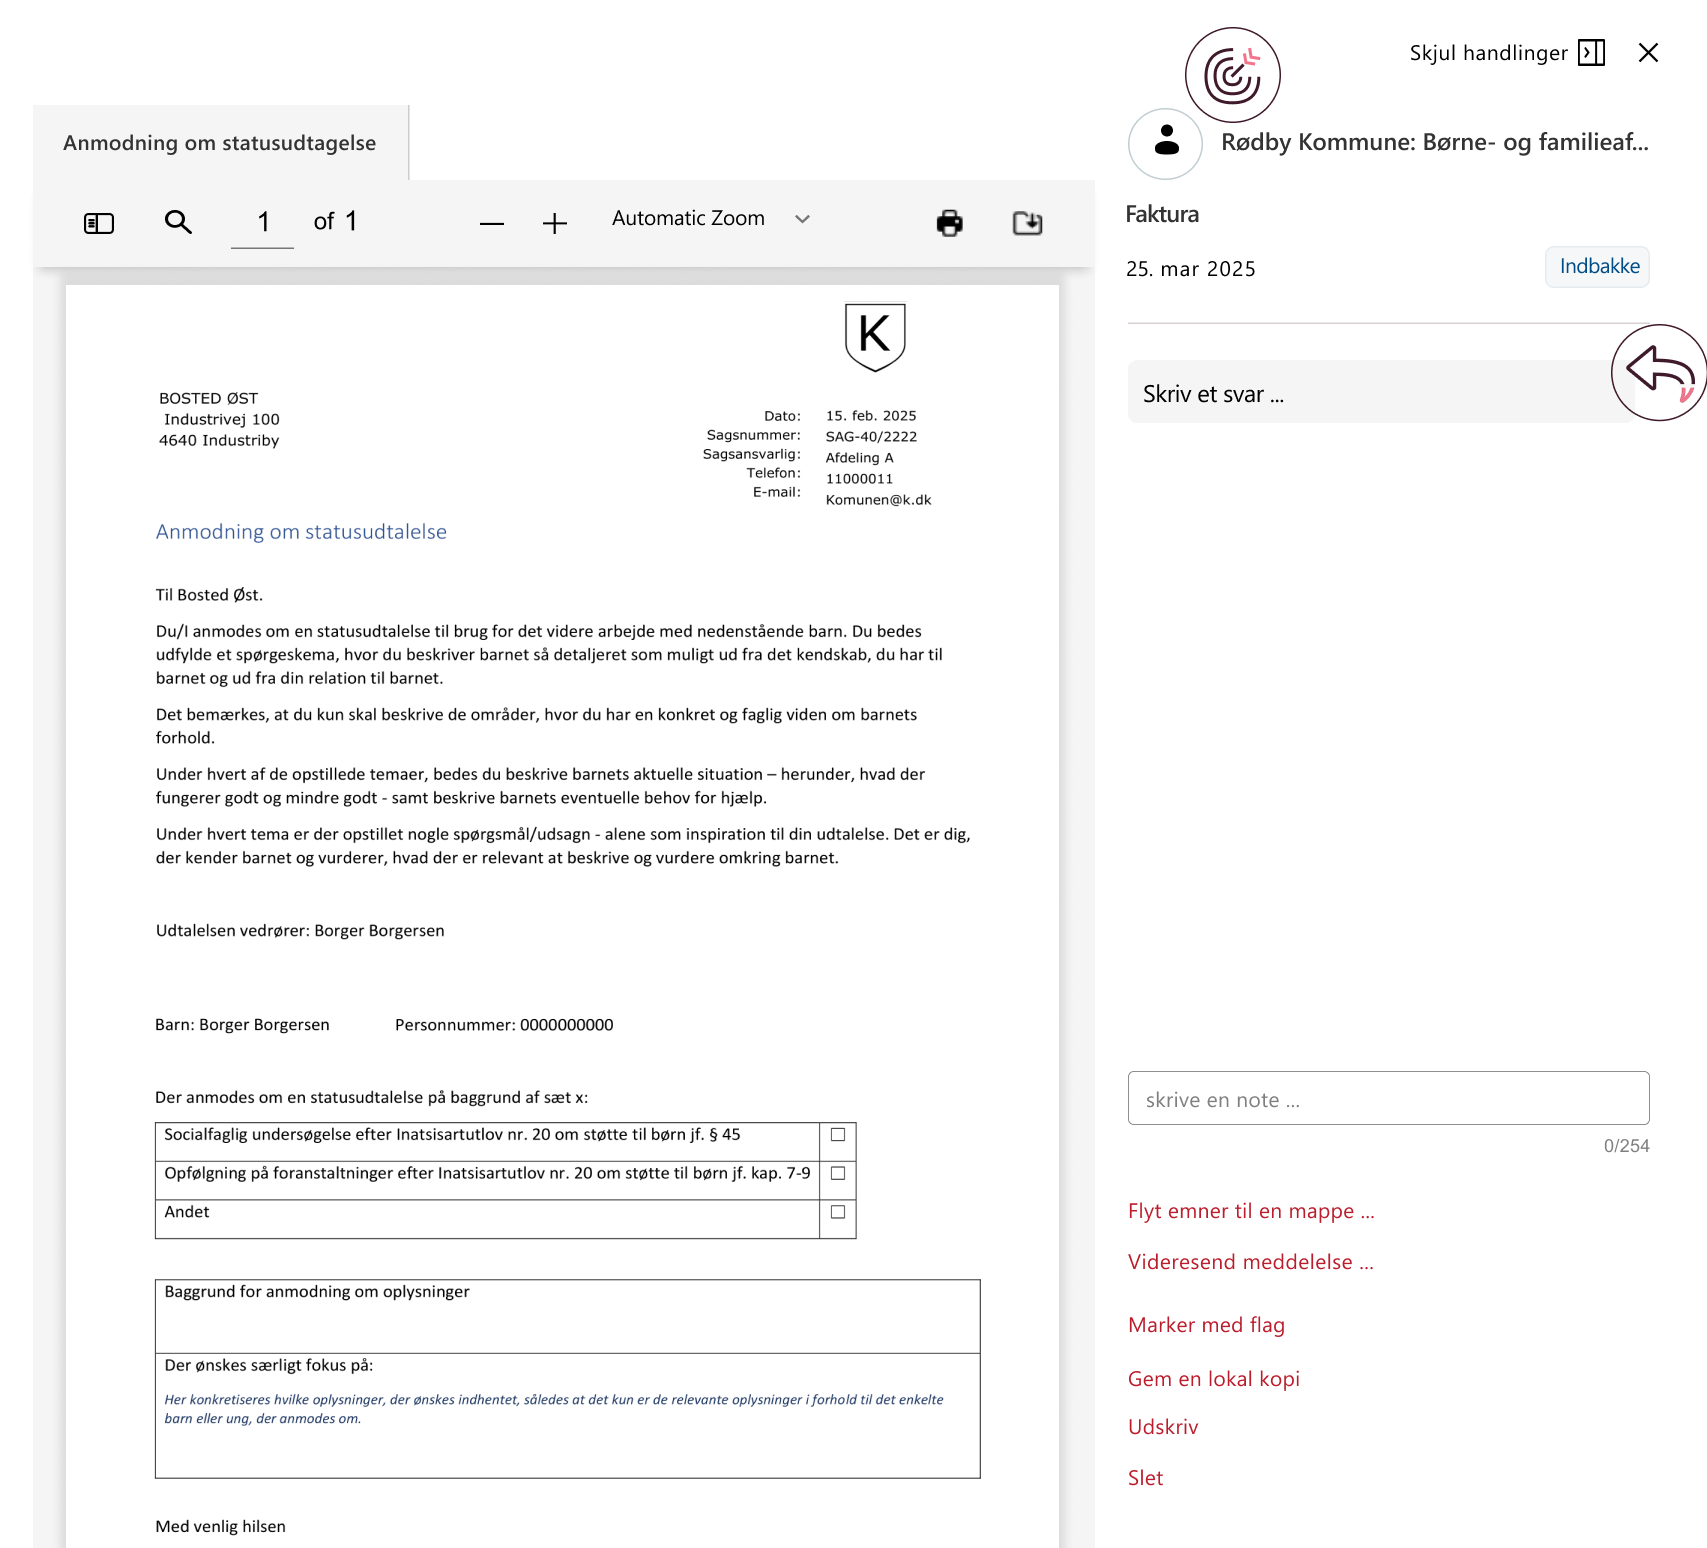
Task: Select the Anmodning om statusudtagelse tab
Action: point(220,143)
